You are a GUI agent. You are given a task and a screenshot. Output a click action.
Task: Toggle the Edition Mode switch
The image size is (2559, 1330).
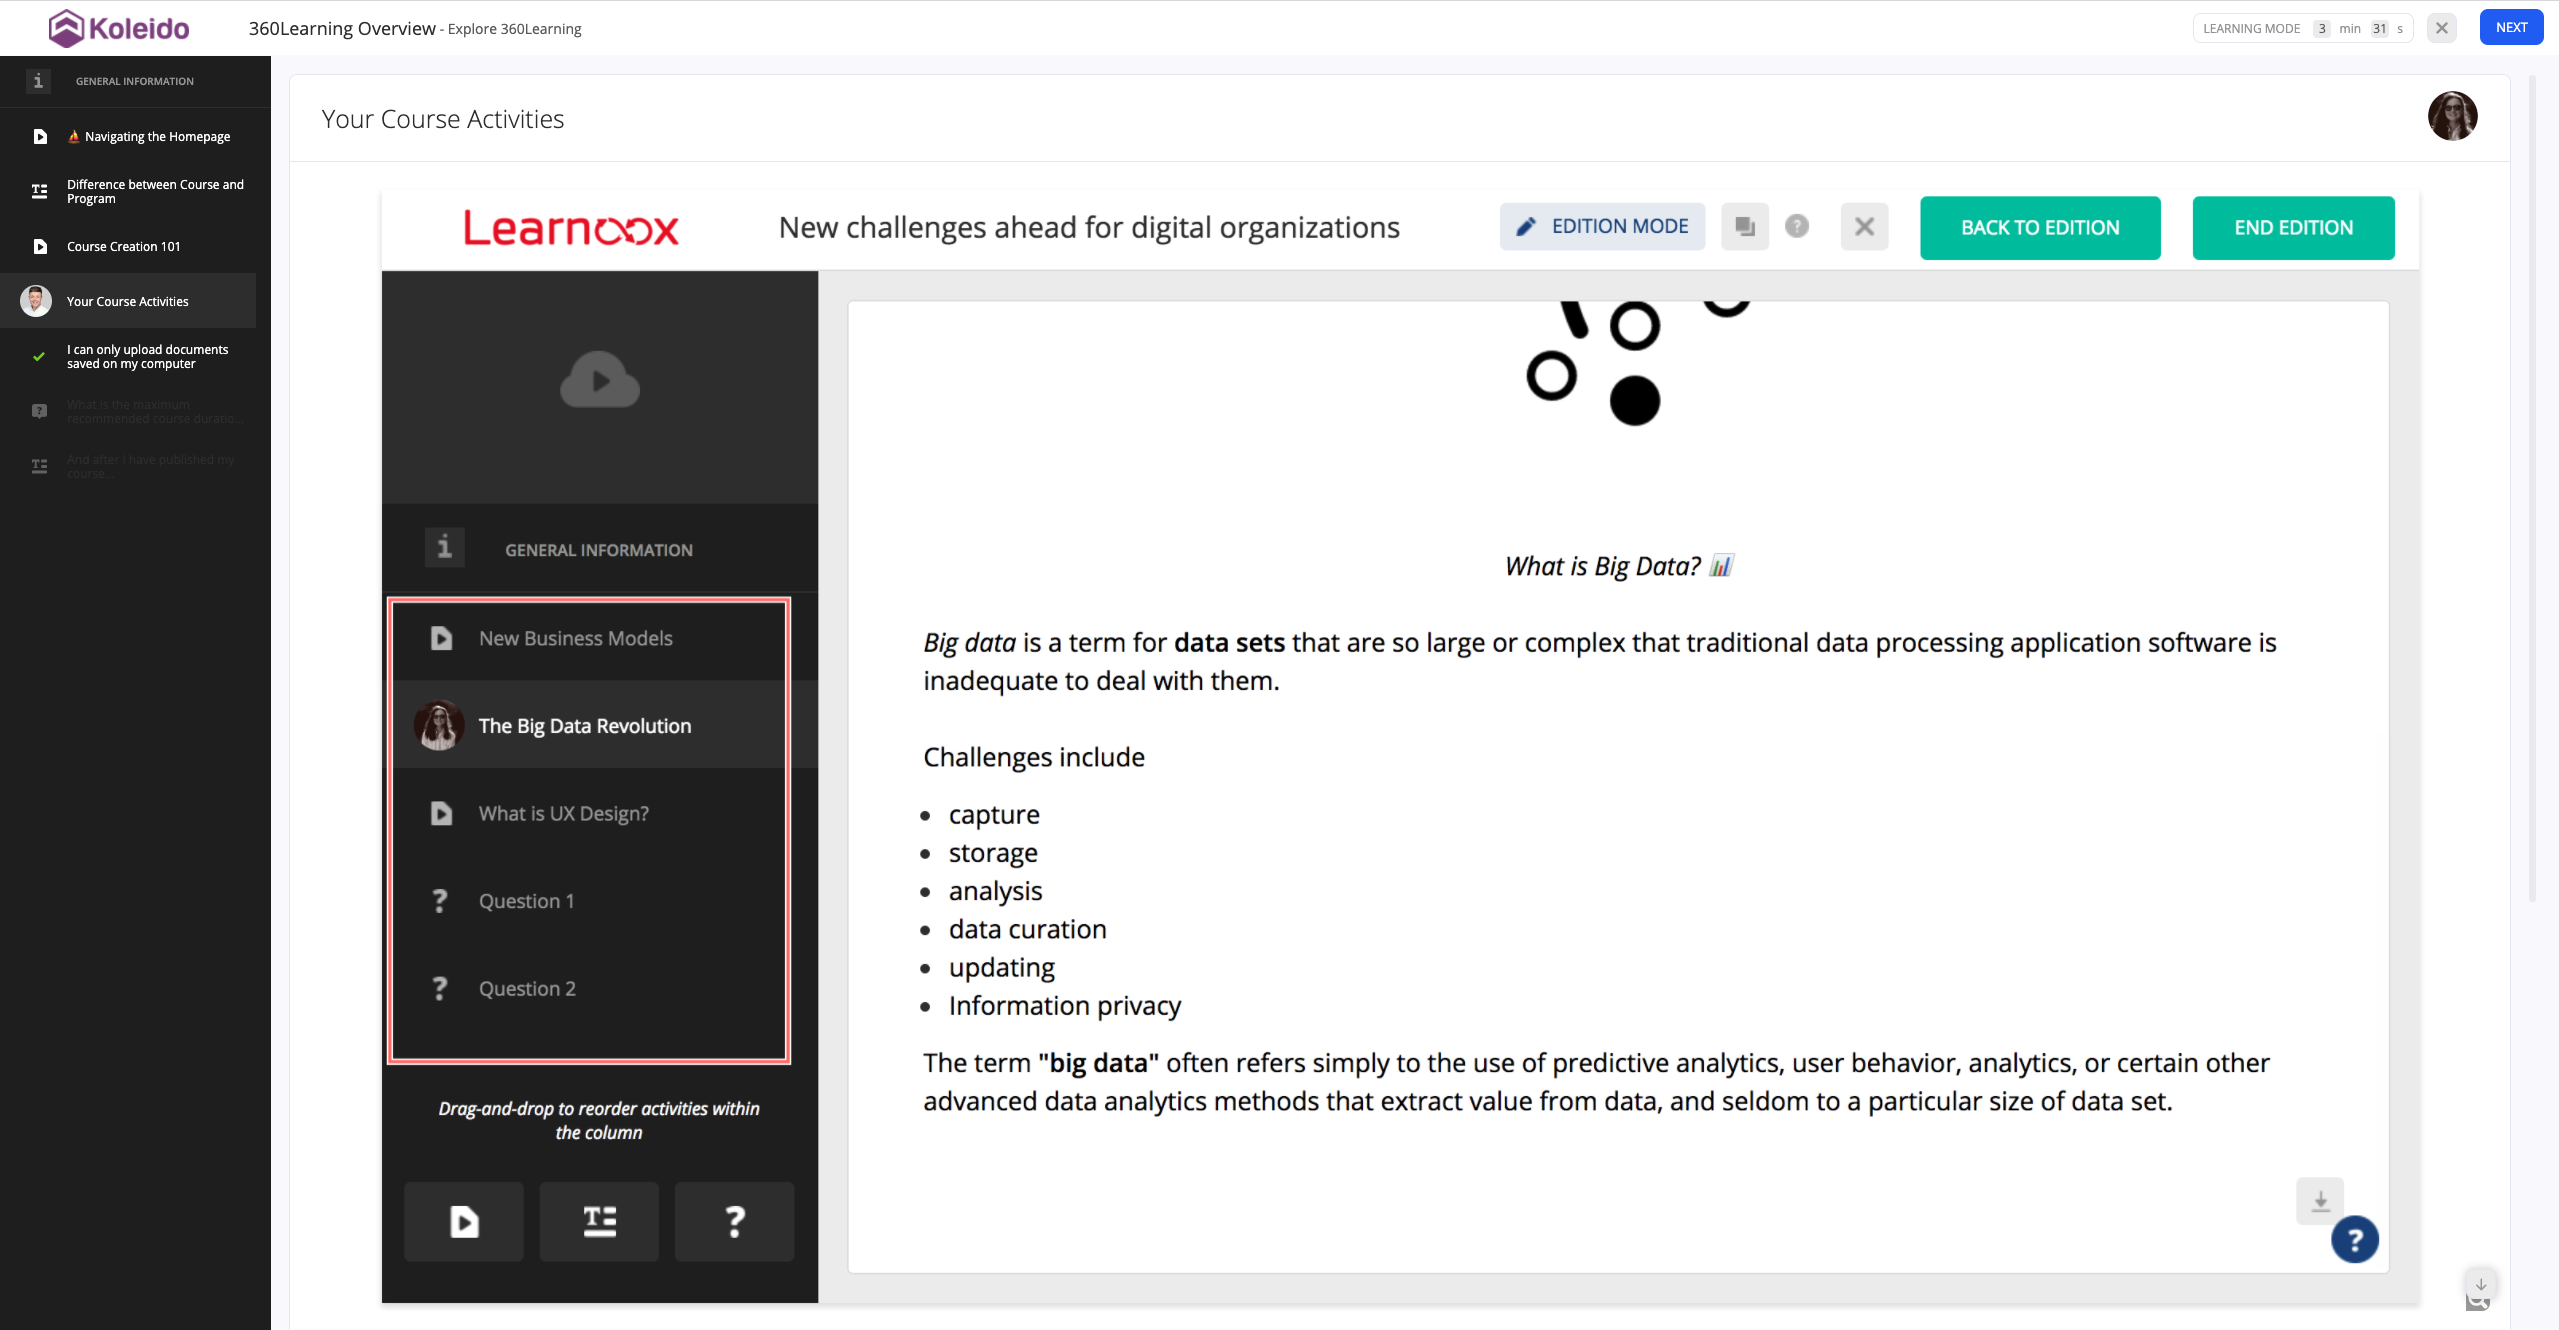coord(1602,227)
